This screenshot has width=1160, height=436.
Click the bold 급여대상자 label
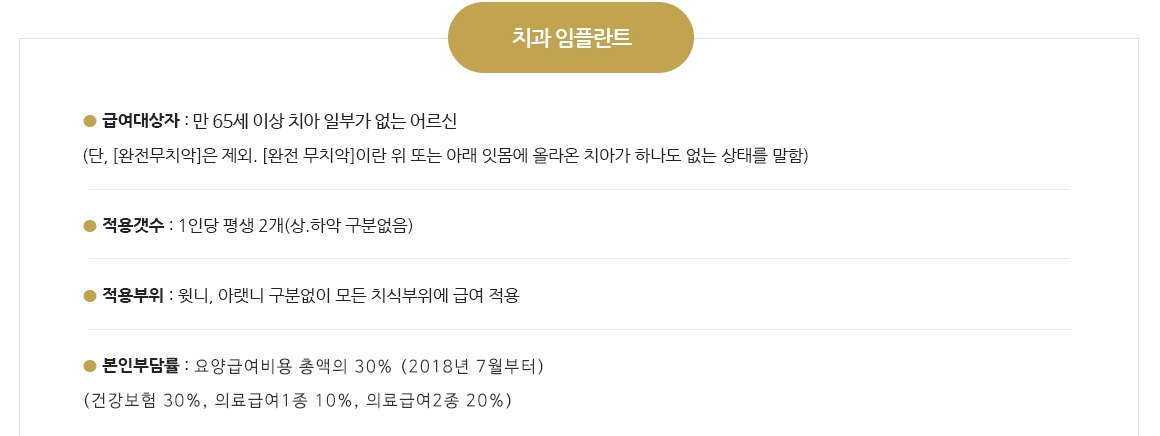pyautogui.click(x=141, y=121)
